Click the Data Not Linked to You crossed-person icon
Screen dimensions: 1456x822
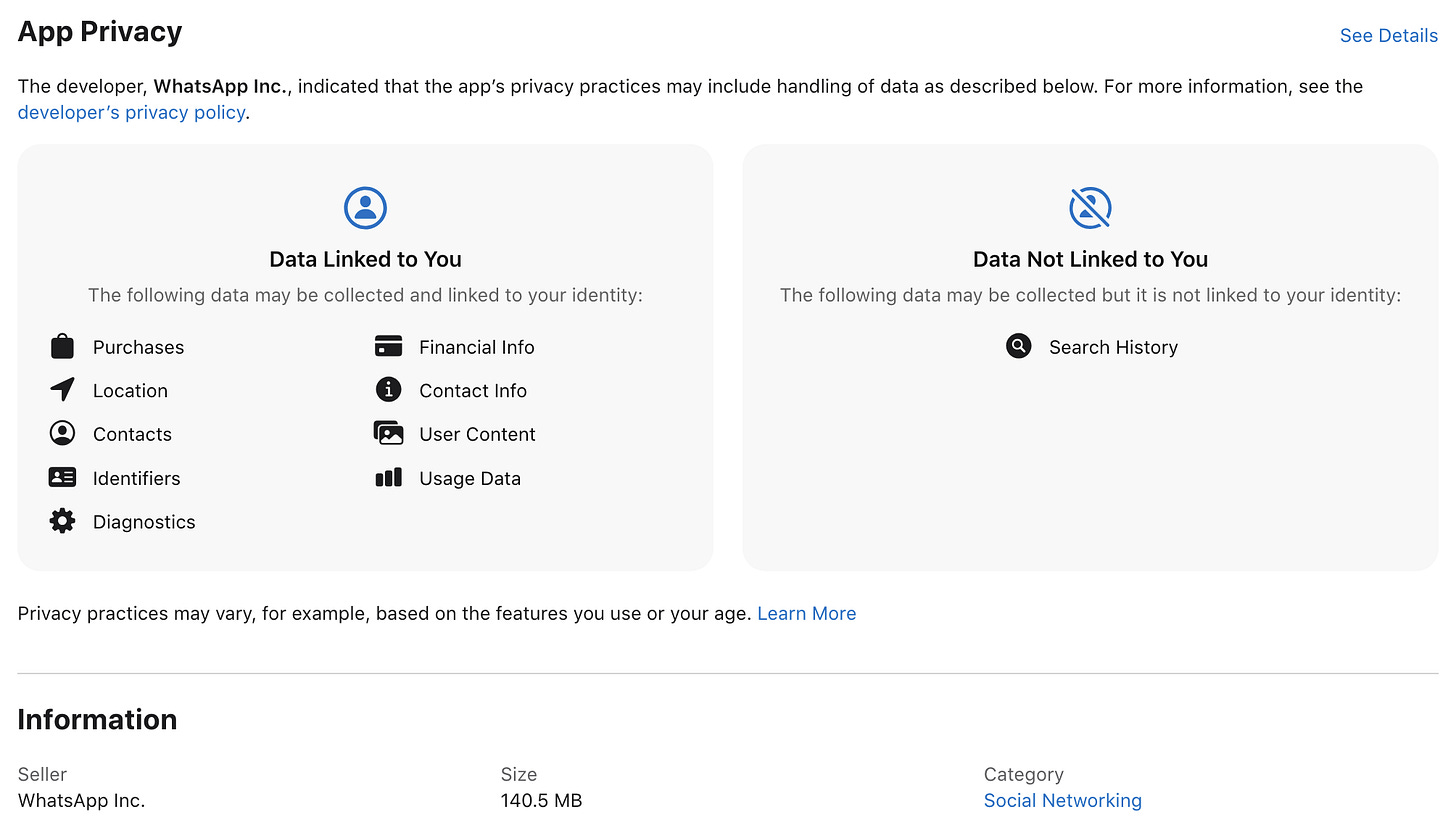[x=1090, y=208]
